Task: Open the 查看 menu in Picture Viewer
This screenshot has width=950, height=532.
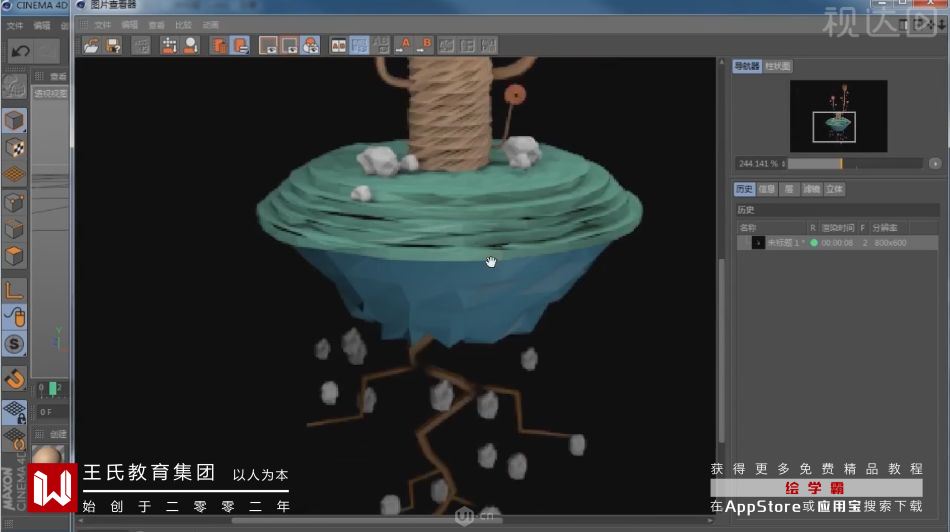Action: click(x=156, y=25)
